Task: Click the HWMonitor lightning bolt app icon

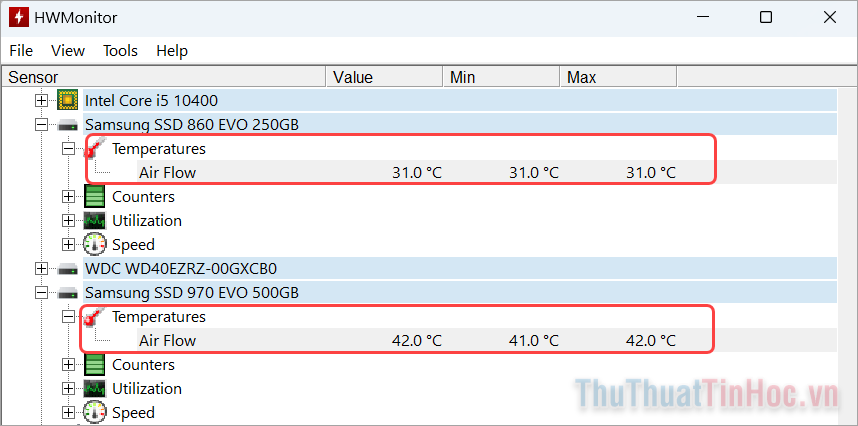Action: coord(18,17)
